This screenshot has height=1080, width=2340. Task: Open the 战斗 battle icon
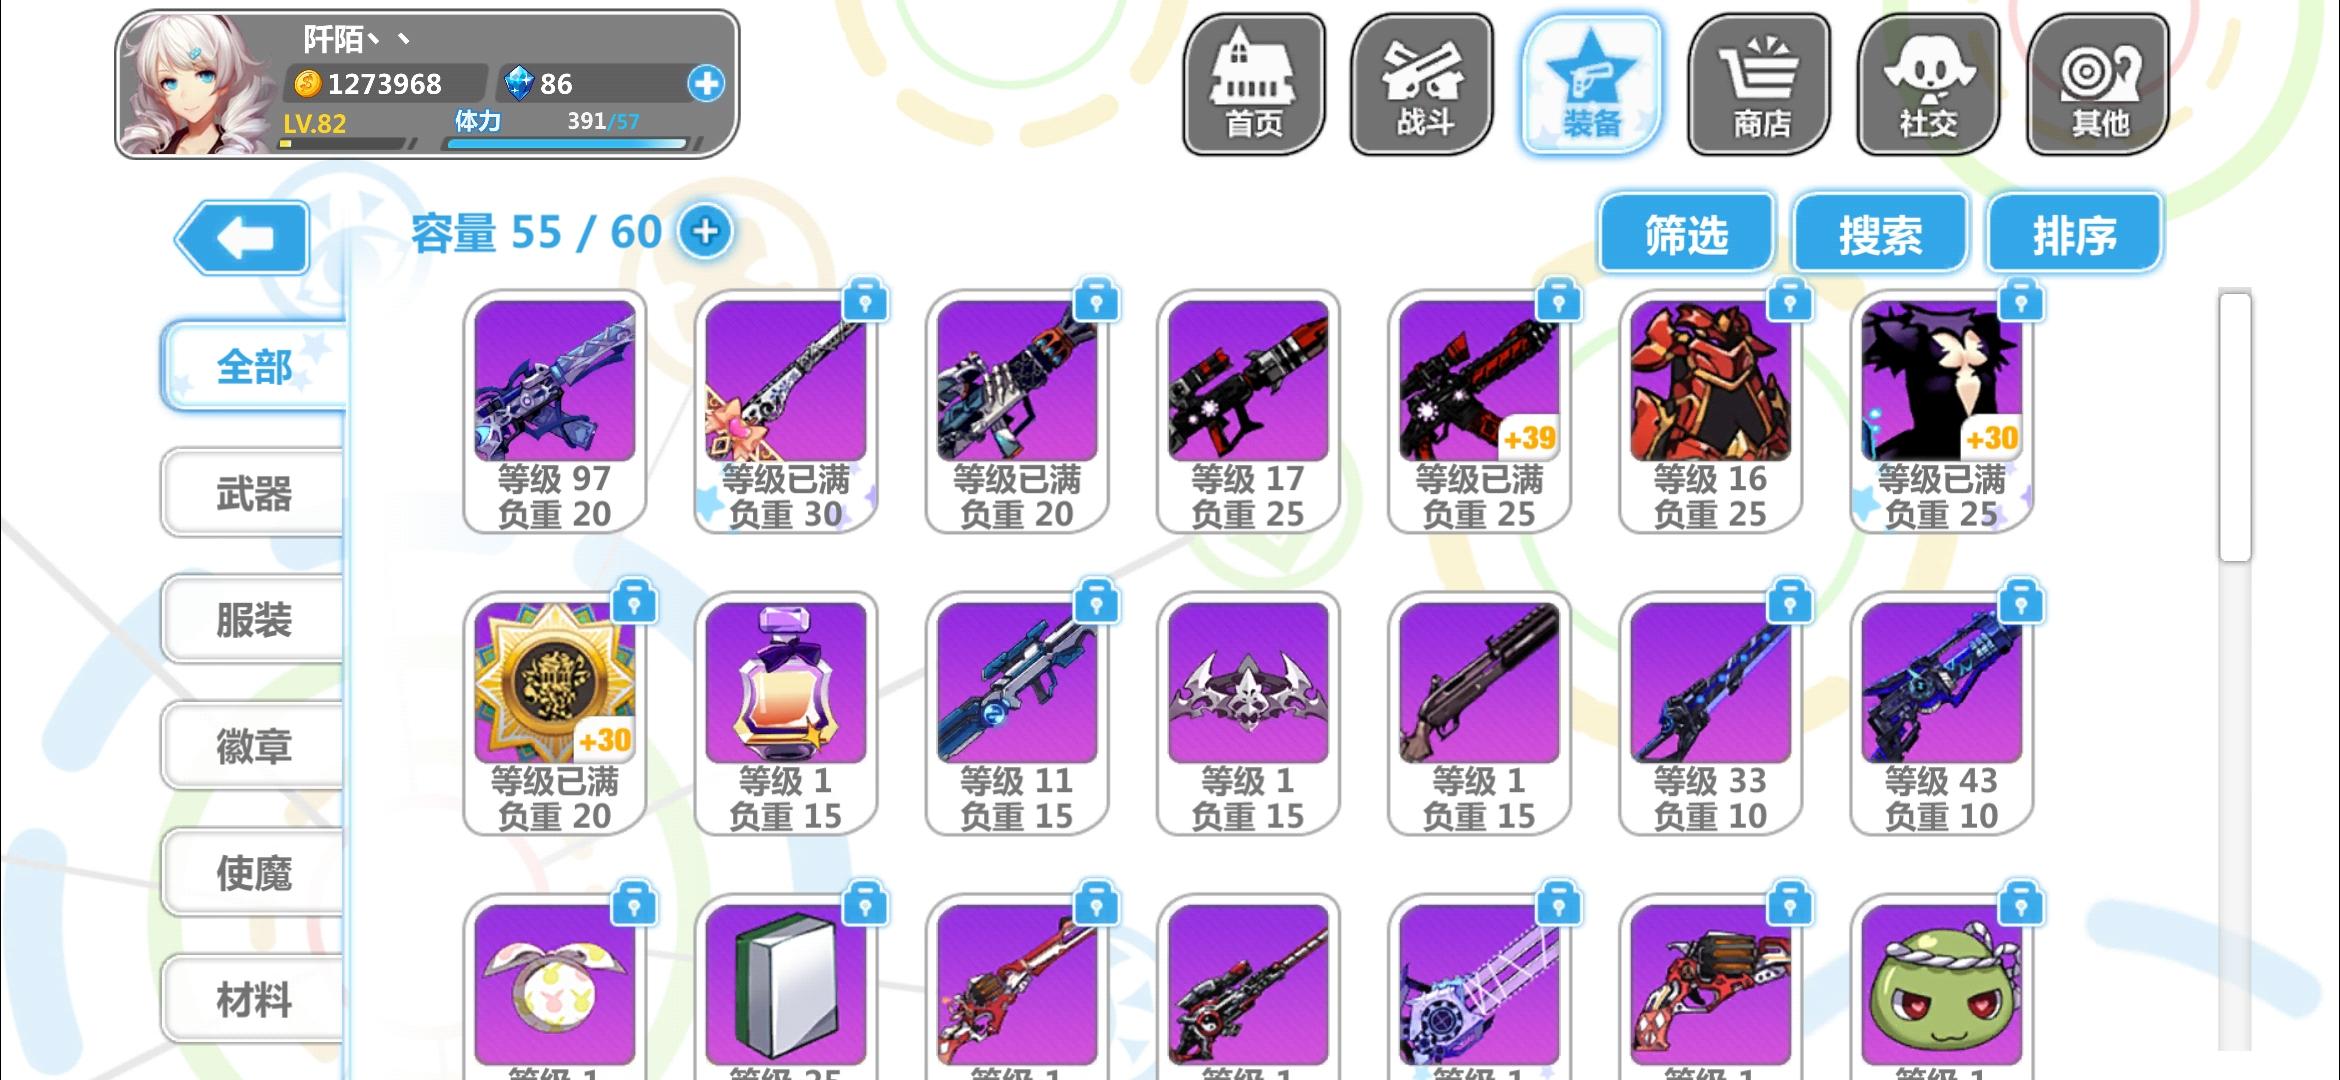point(1422,84)
